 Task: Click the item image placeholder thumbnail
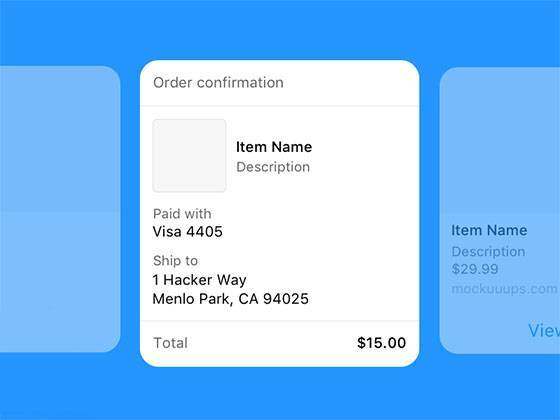(x=189, y=156)
